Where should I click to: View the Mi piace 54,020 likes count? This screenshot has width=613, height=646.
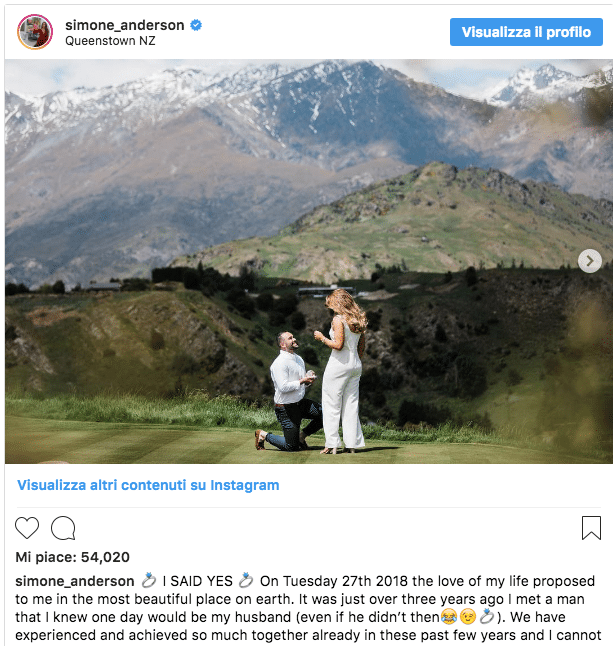73,557
